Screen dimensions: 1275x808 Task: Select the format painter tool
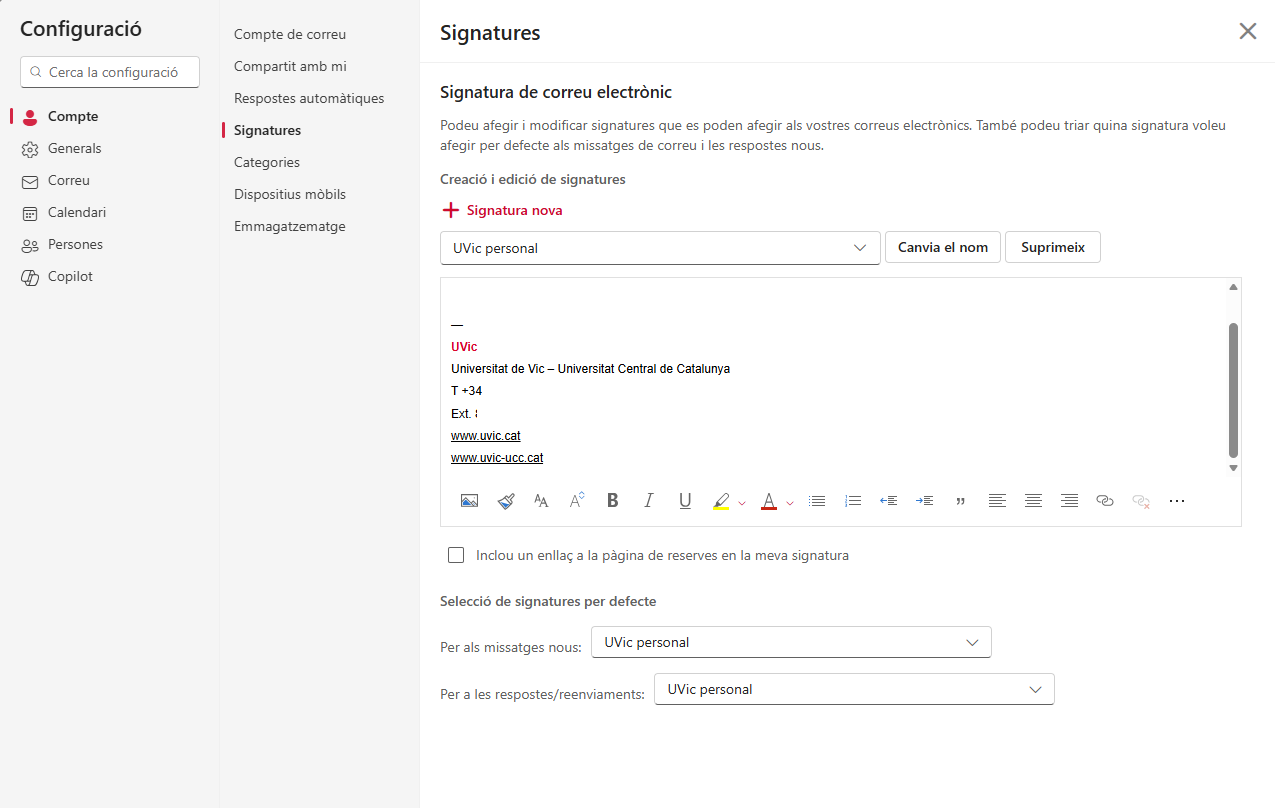click(505, 501)
